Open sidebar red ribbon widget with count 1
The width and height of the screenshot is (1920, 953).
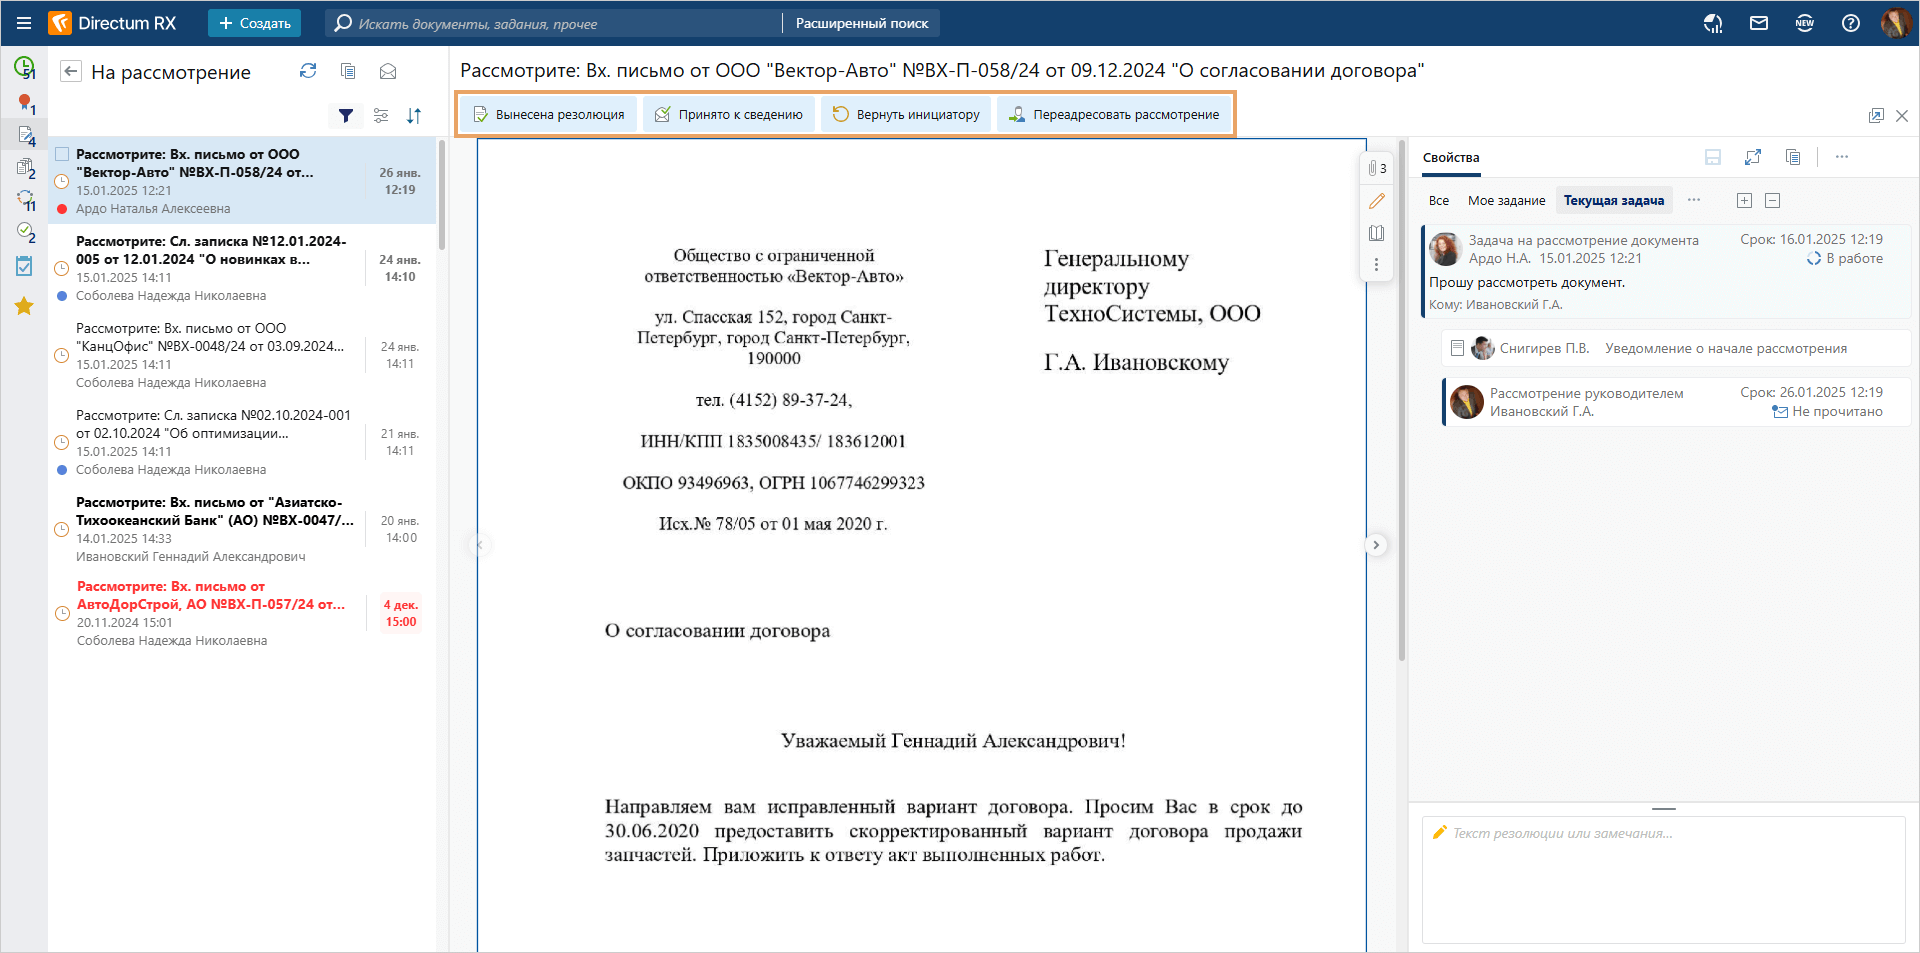(x=25, y=103)
